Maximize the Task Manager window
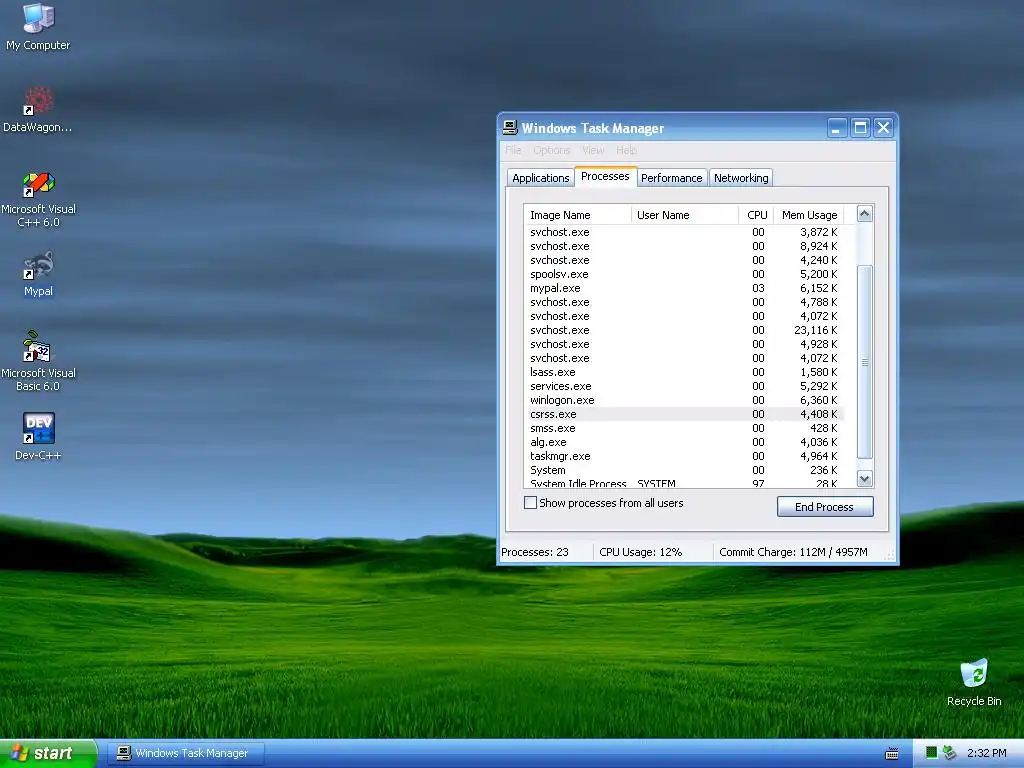The width and height of the screenshot is (1024, 768). coord(860,128)
